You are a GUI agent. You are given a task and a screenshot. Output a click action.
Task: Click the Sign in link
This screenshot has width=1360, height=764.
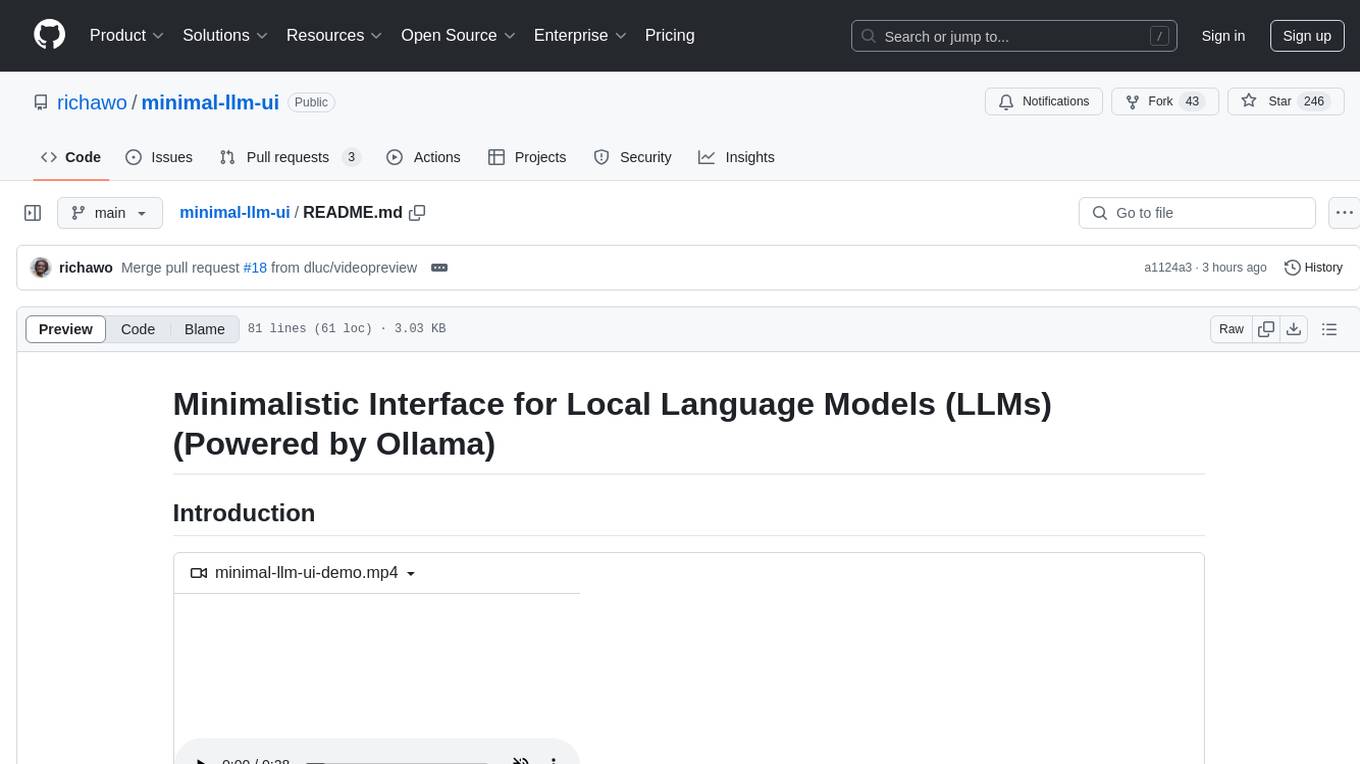pyautogui.click(x=1223, y=36)
